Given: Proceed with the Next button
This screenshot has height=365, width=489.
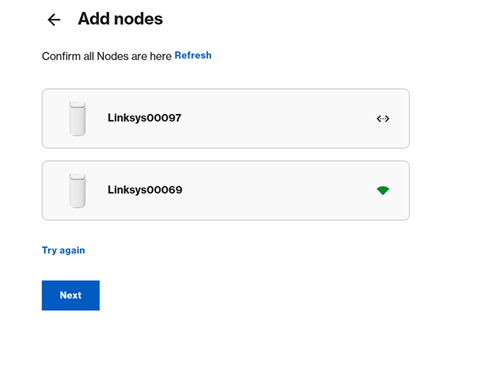Looking at the screenshot, I should click(x=71, y=295).
